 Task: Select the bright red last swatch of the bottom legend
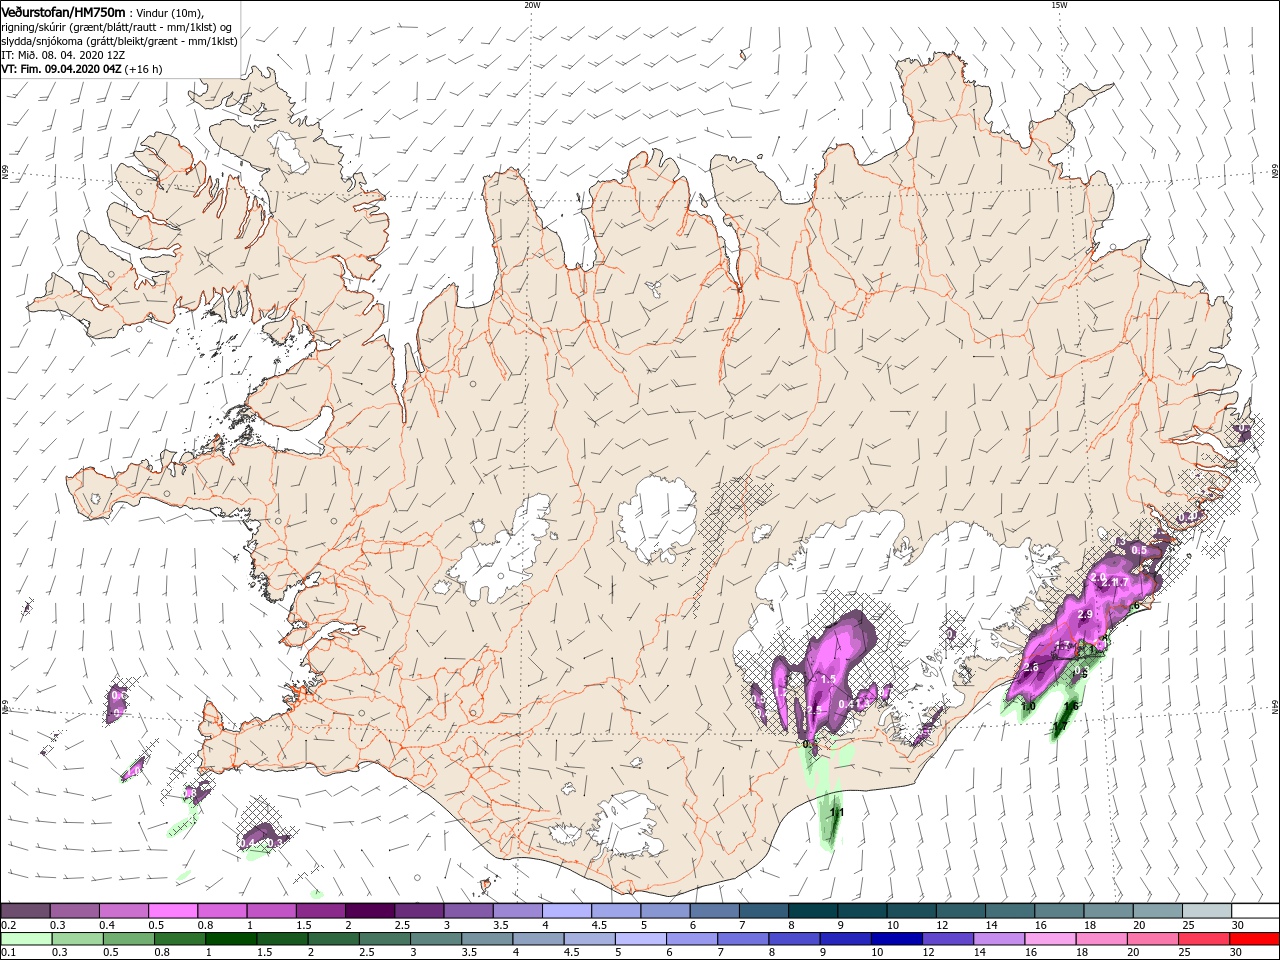(1254, 939)
